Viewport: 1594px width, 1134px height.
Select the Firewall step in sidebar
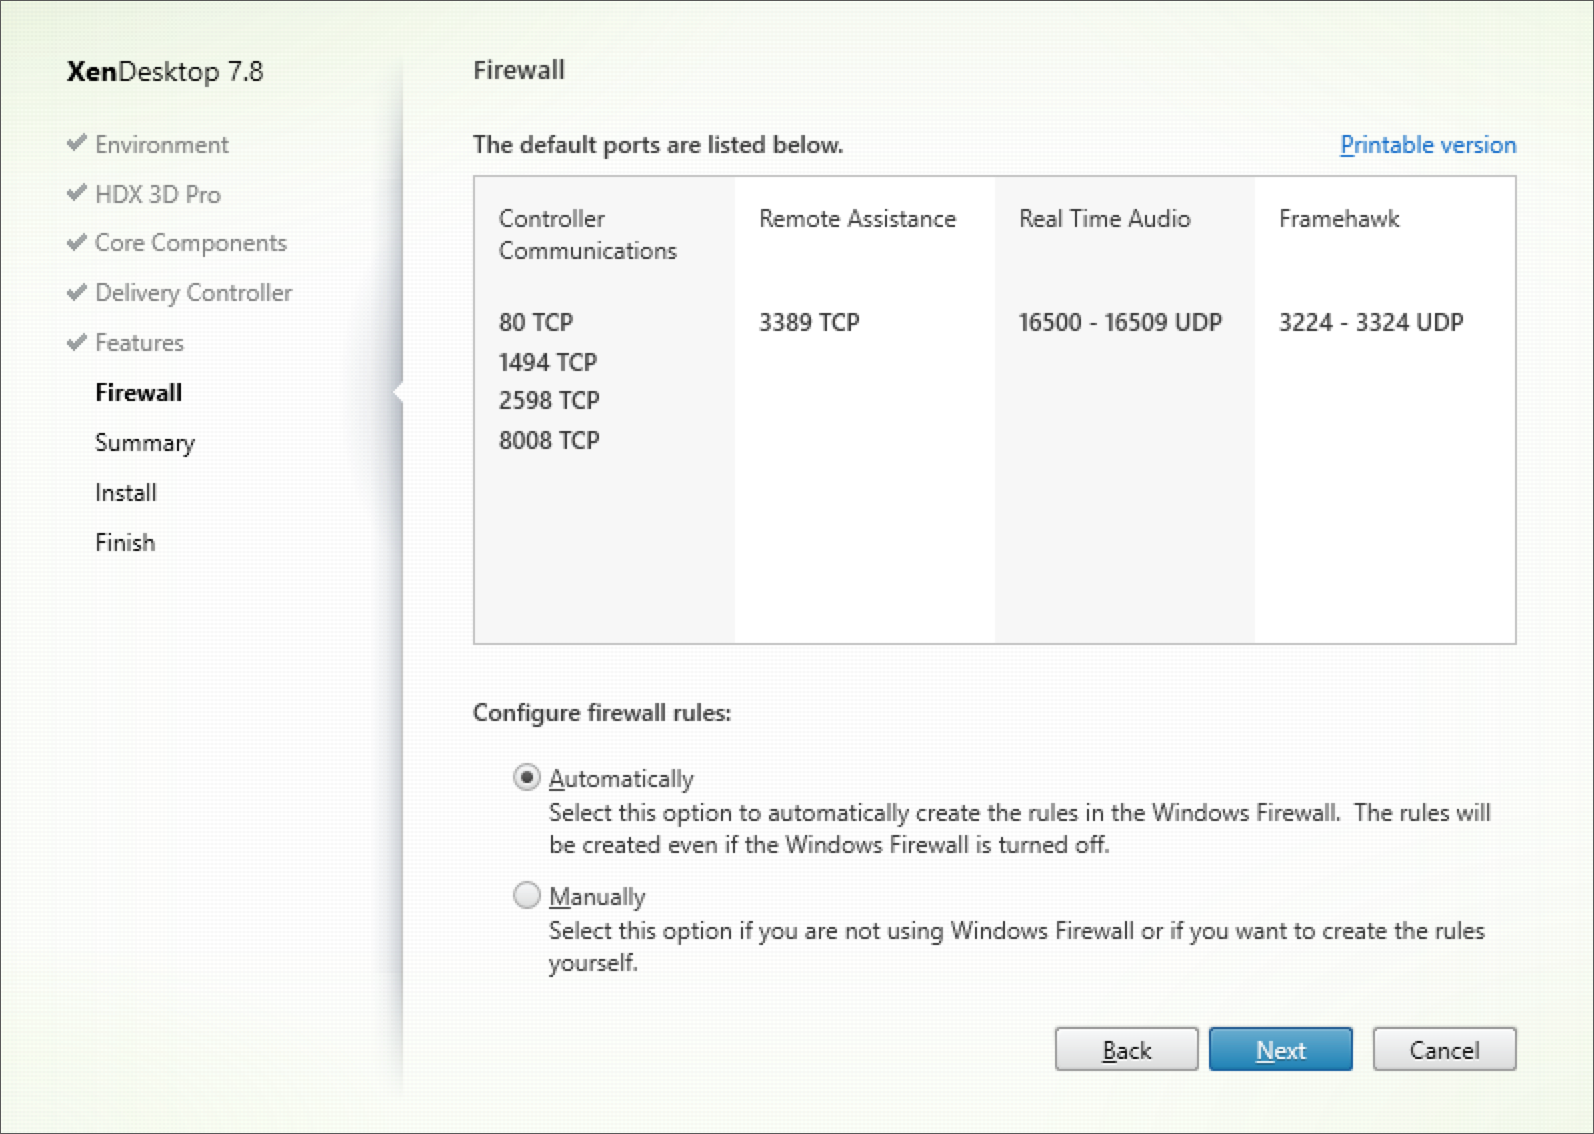pyautogui.click(x=139, y=393)
